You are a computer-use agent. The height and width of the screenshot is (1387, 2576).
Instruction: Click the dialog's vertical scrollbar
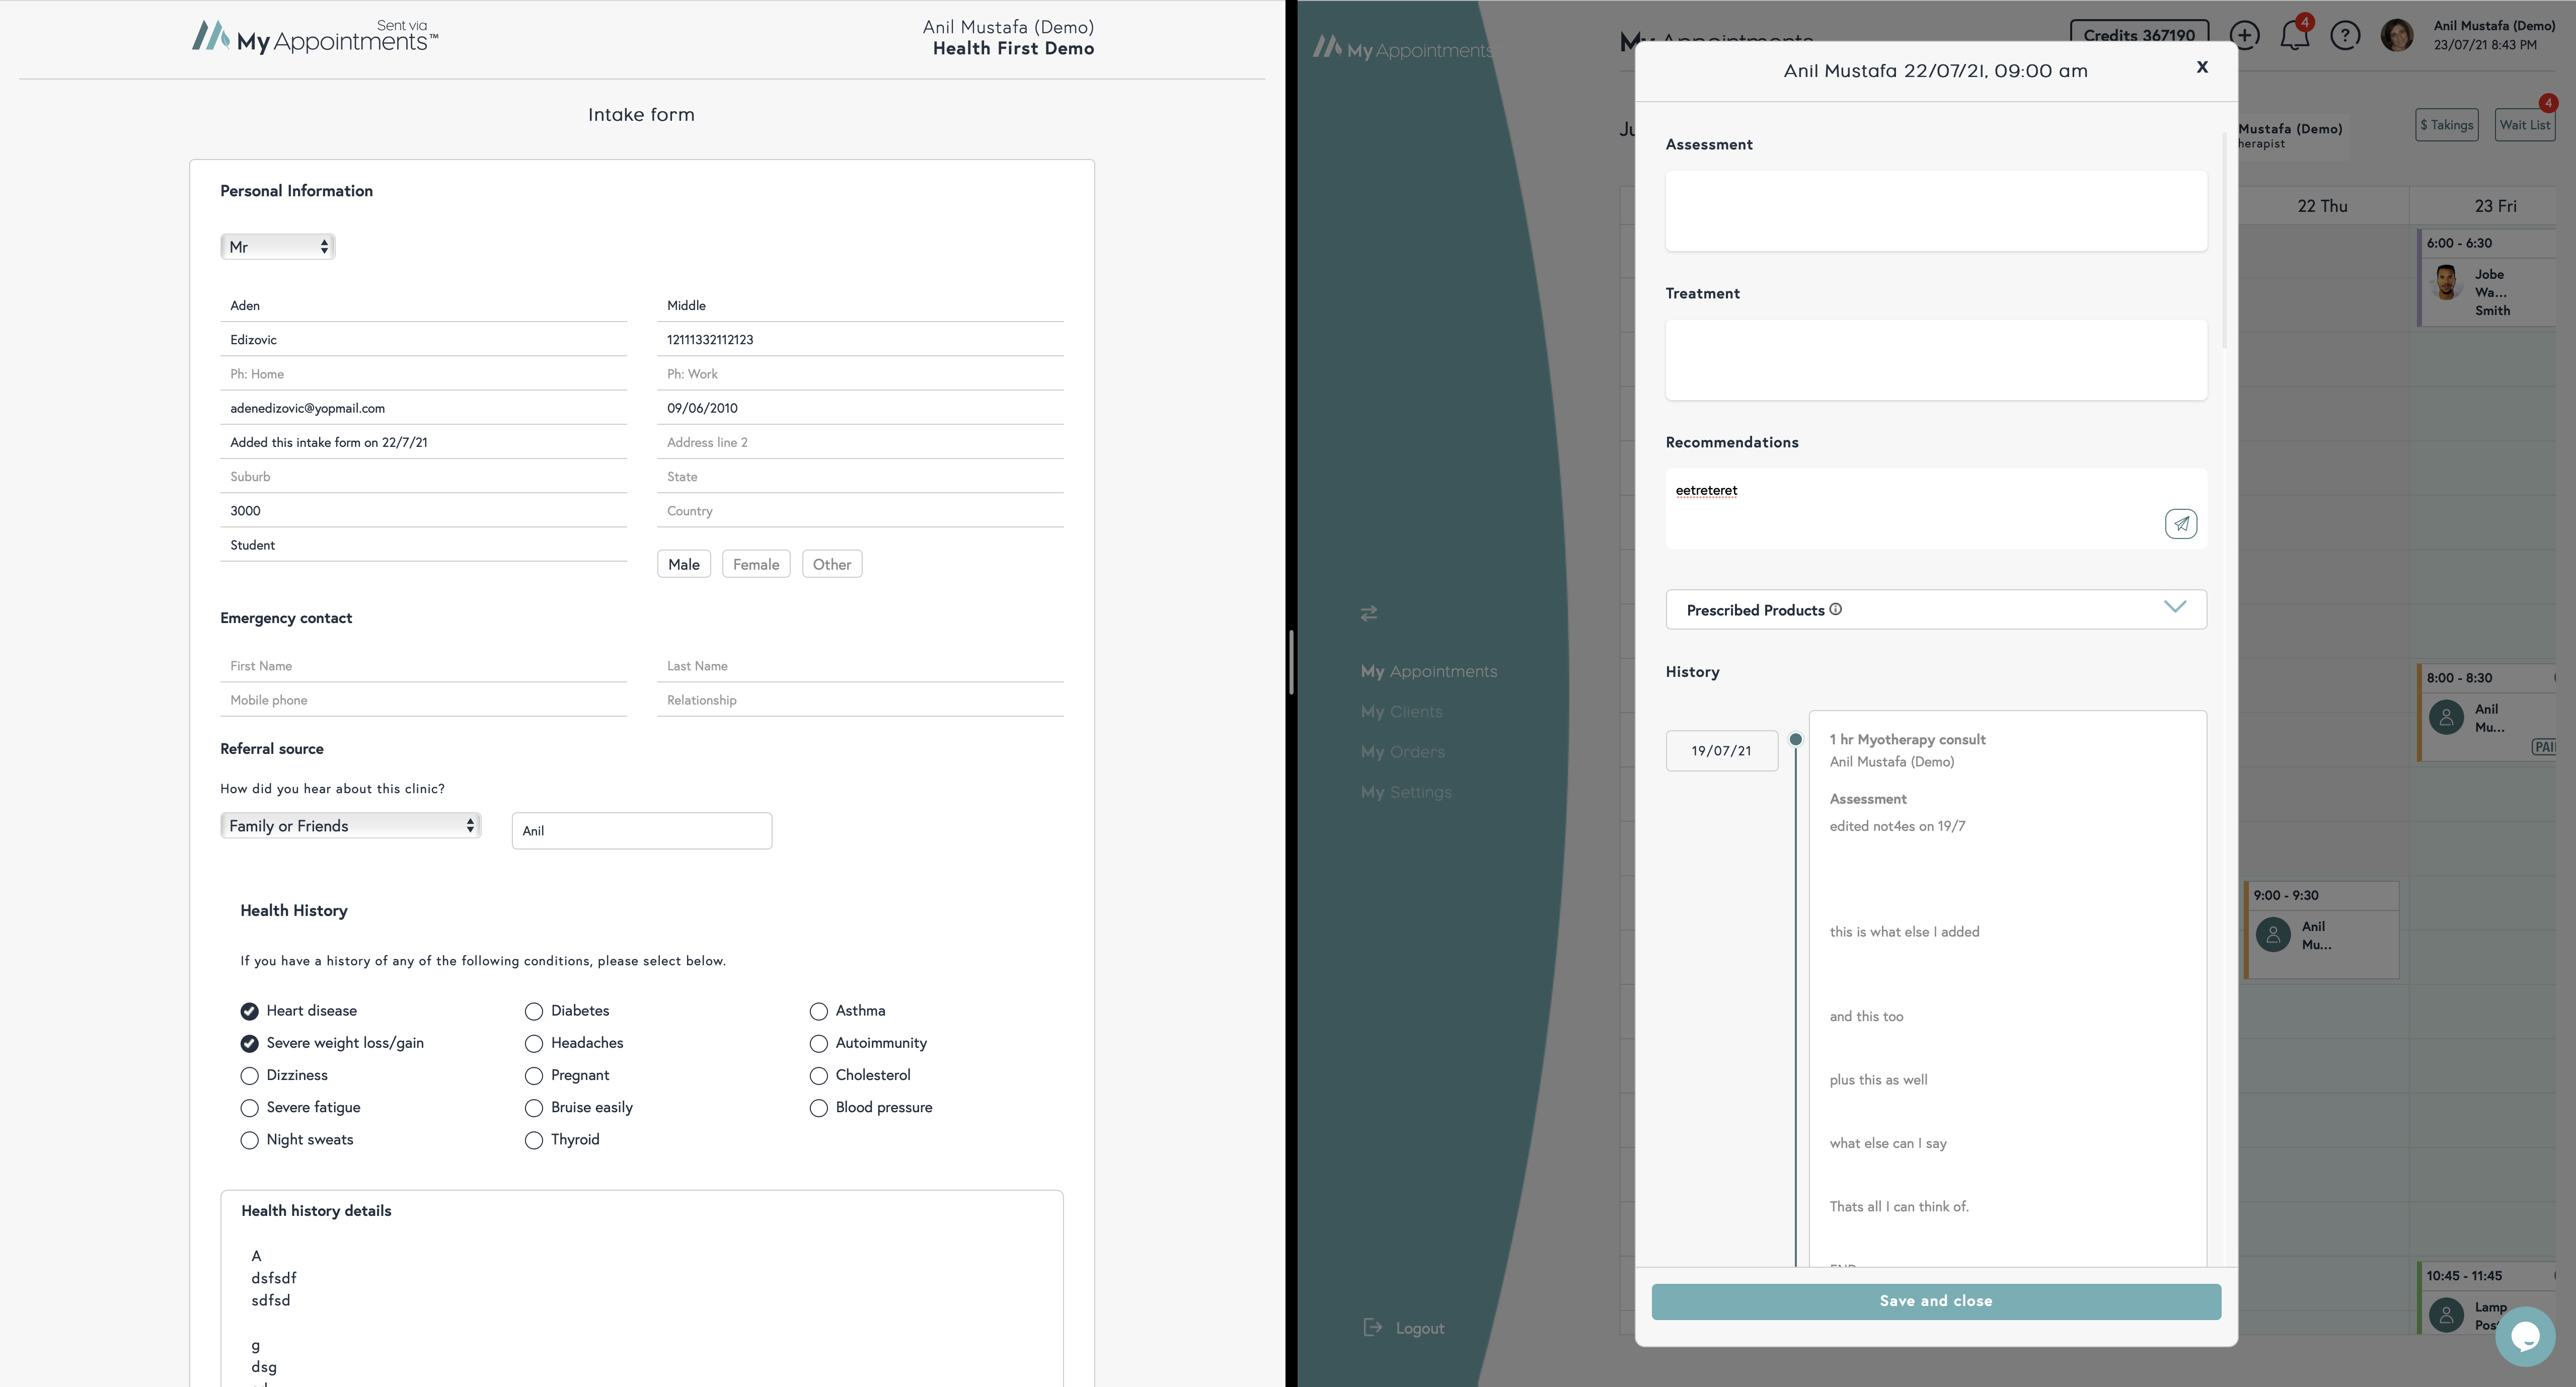[x=2224, y=240]
